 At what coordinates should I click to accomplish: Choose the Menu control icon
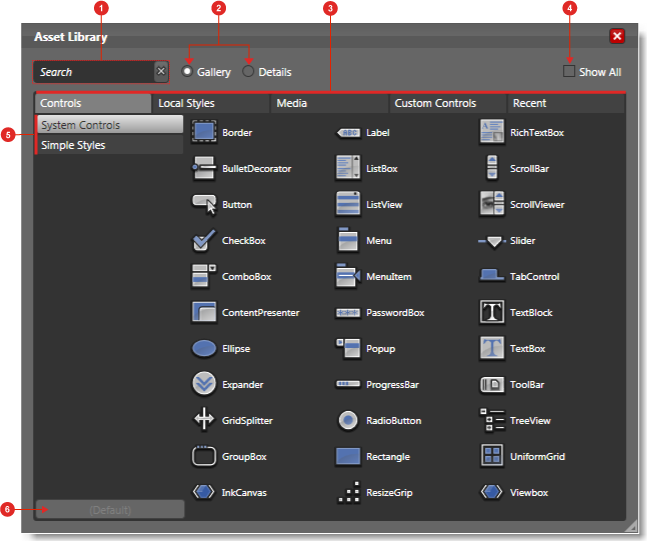pyautogui.click(x=347, y=240)
